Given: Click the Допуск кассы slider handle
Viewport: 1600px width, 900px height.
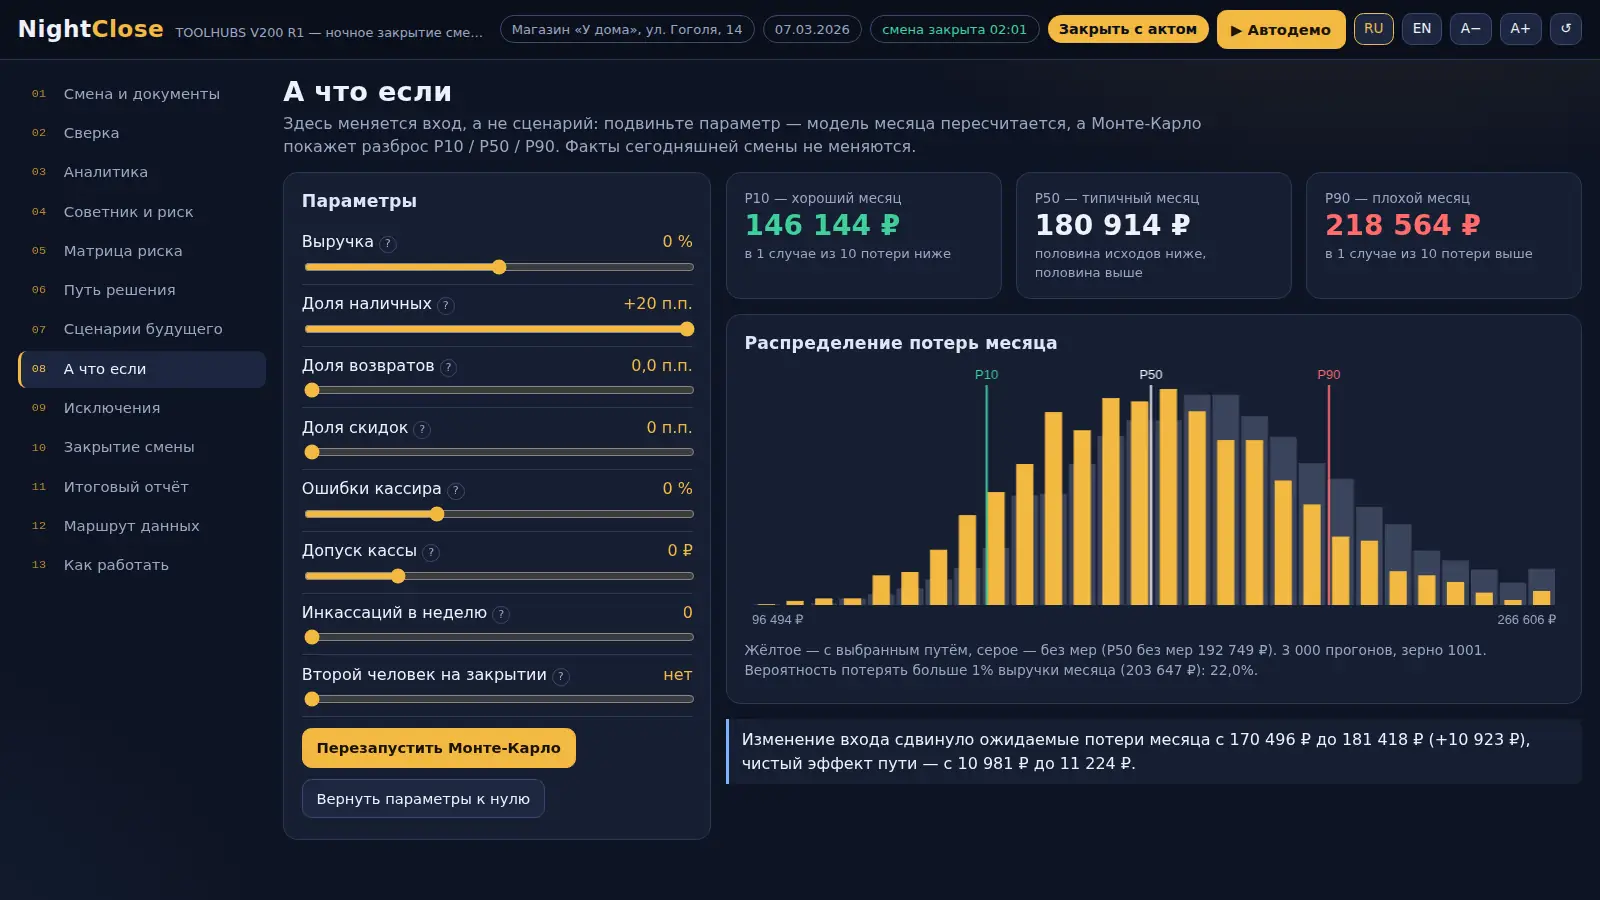Looking at the screenshot, I should (x=398, y=576).
